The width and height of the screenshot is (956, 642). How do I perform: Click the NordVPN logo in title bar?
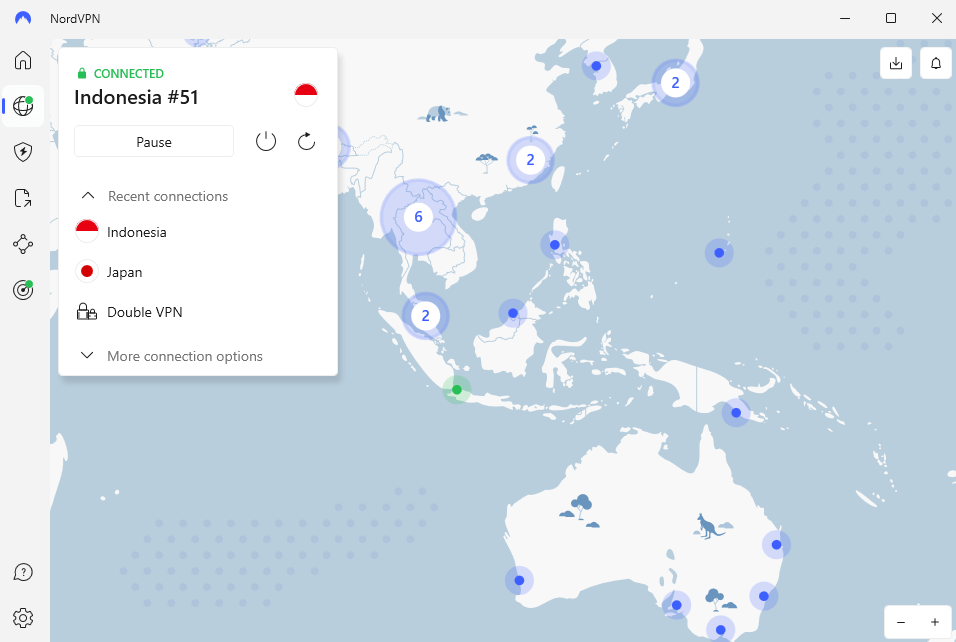(x=23, y=18)
